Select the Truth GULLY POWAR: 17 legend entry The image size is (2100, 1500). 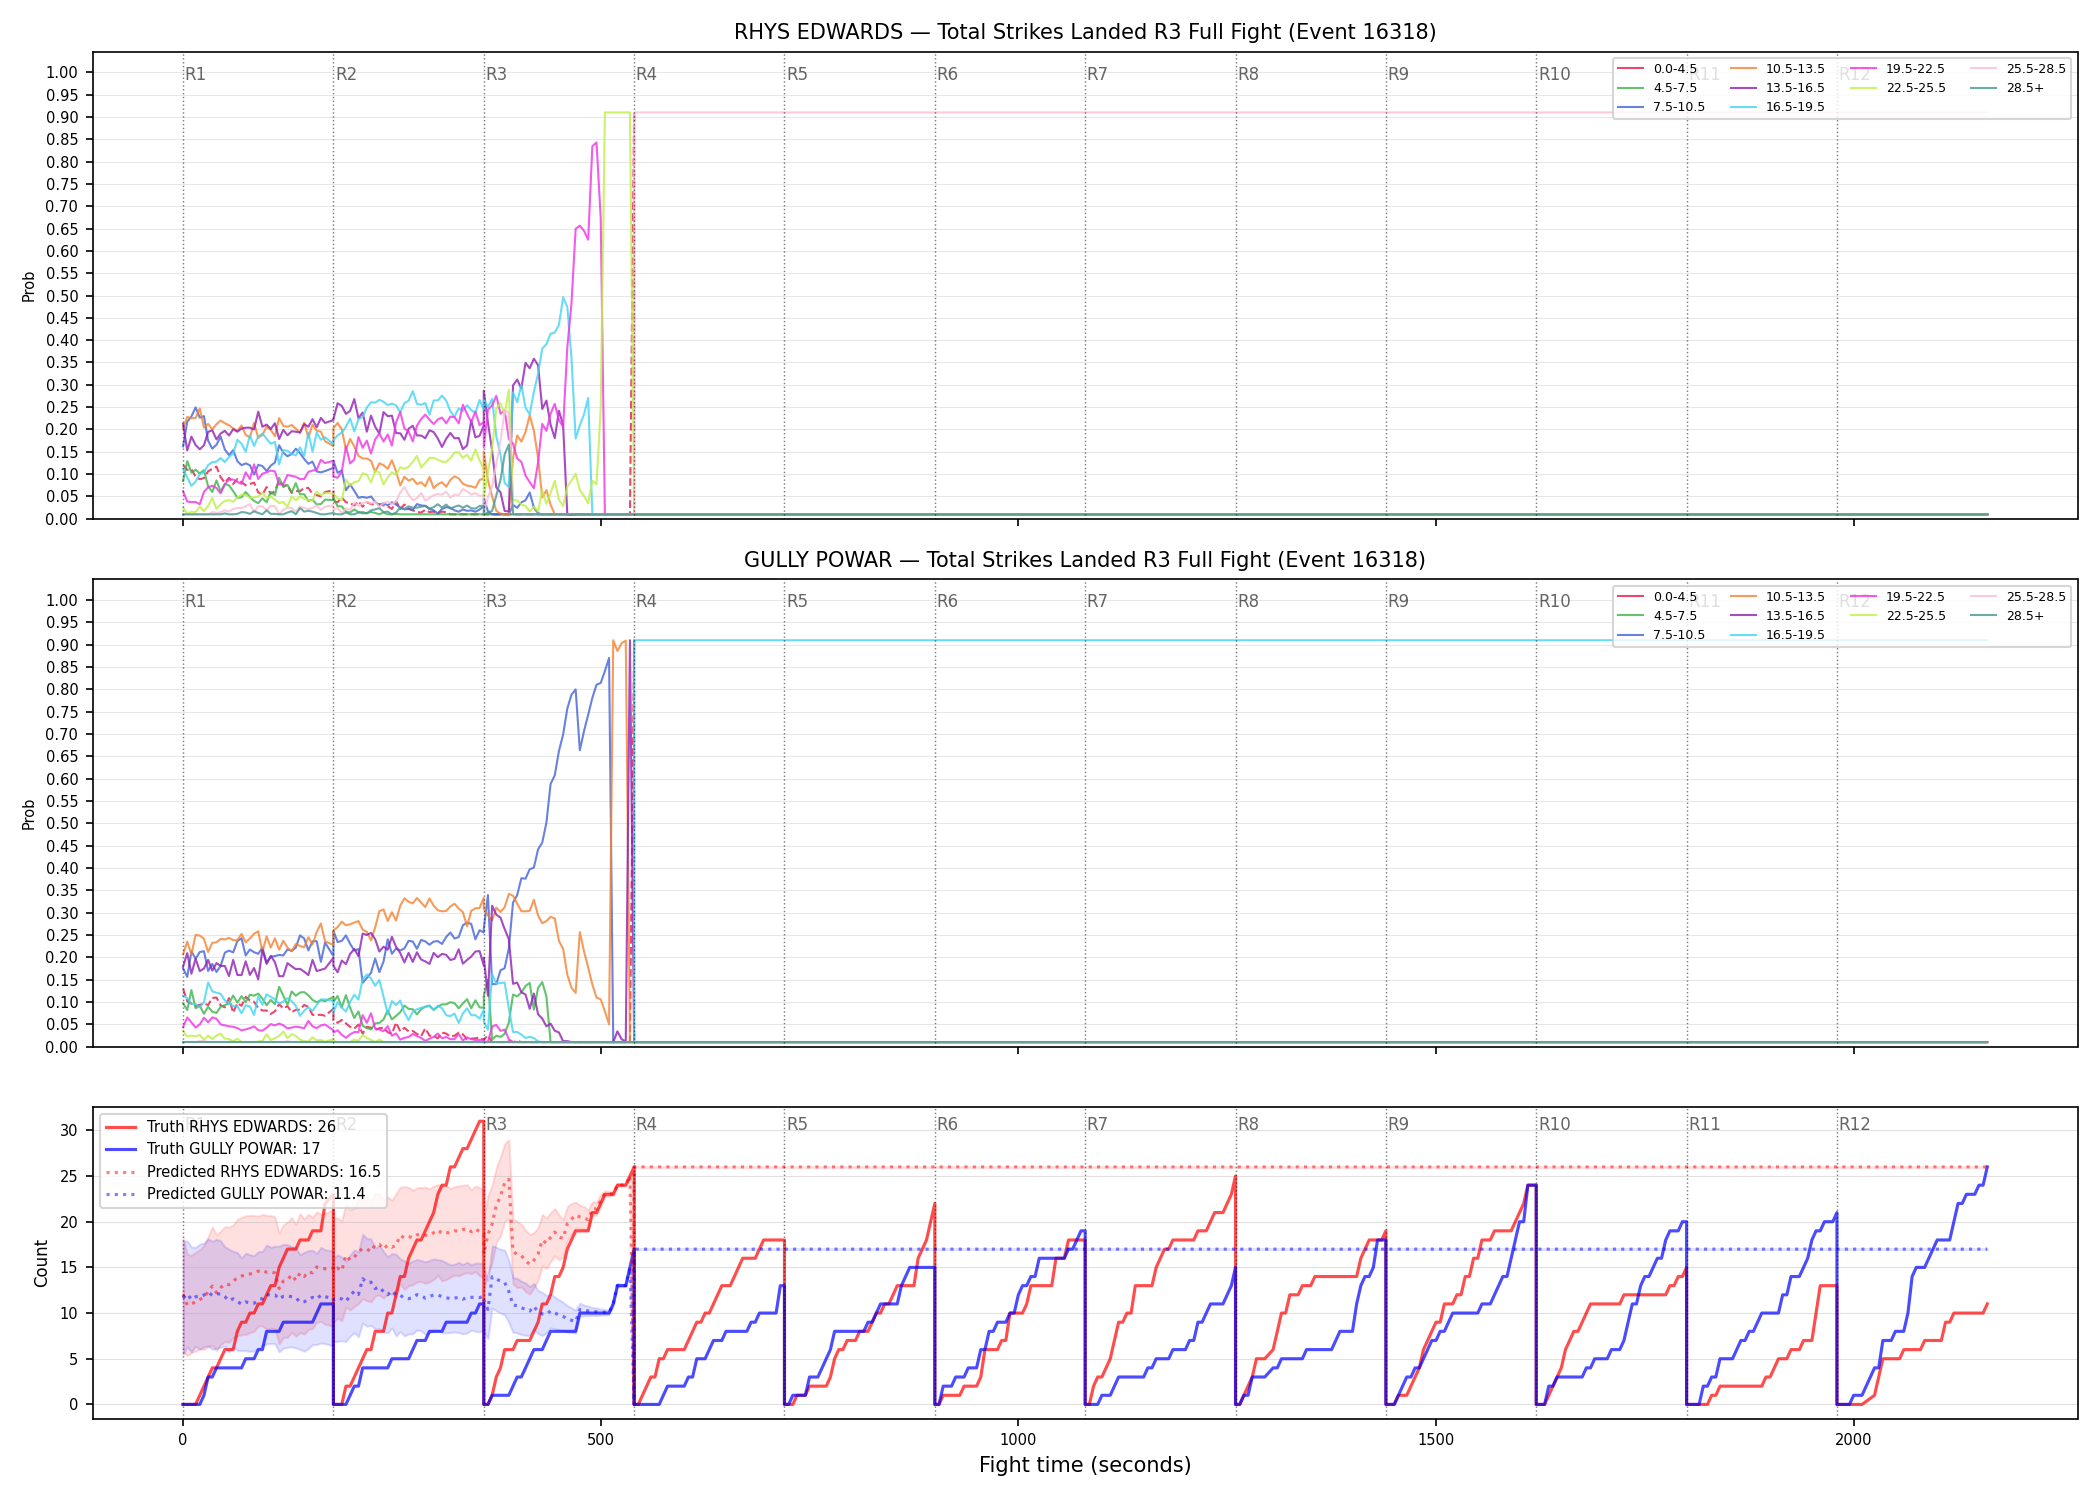pos(212,1149)
